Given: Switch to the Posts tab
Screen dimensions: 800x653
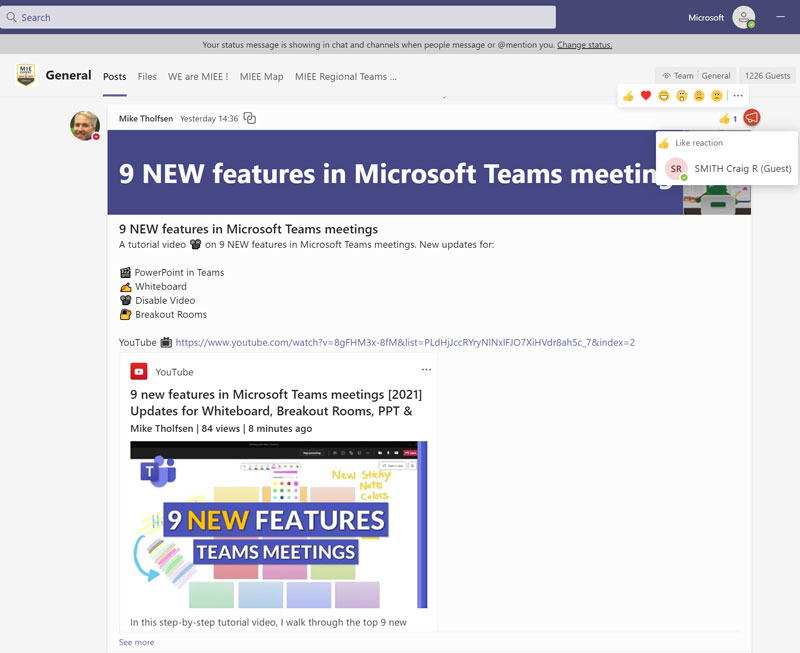Looking at the screenshot, I should point(114,77).
